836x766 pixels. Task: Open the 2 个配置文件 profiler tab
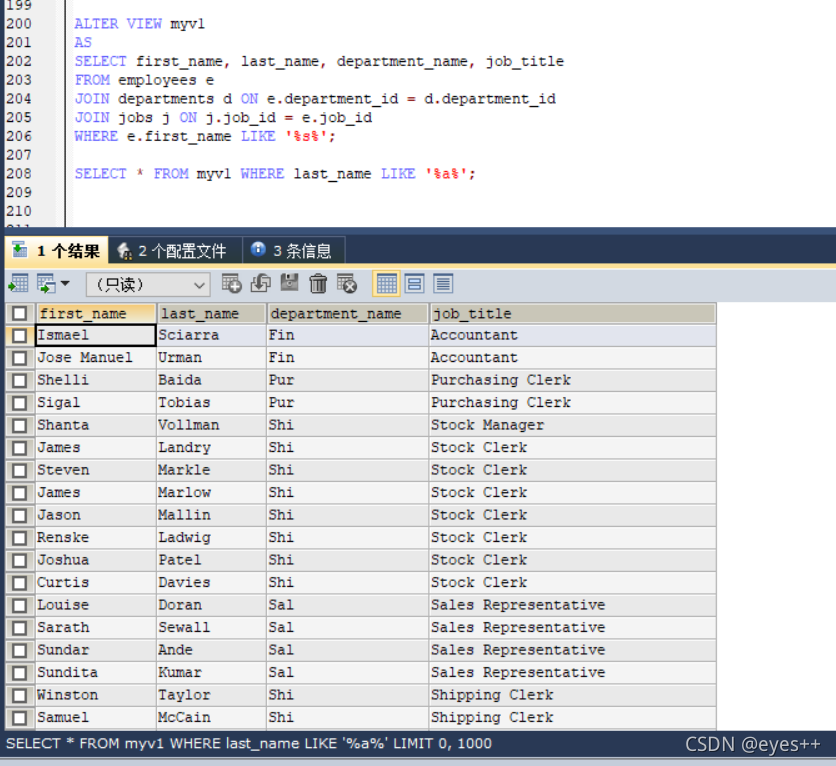click(176, 251)
